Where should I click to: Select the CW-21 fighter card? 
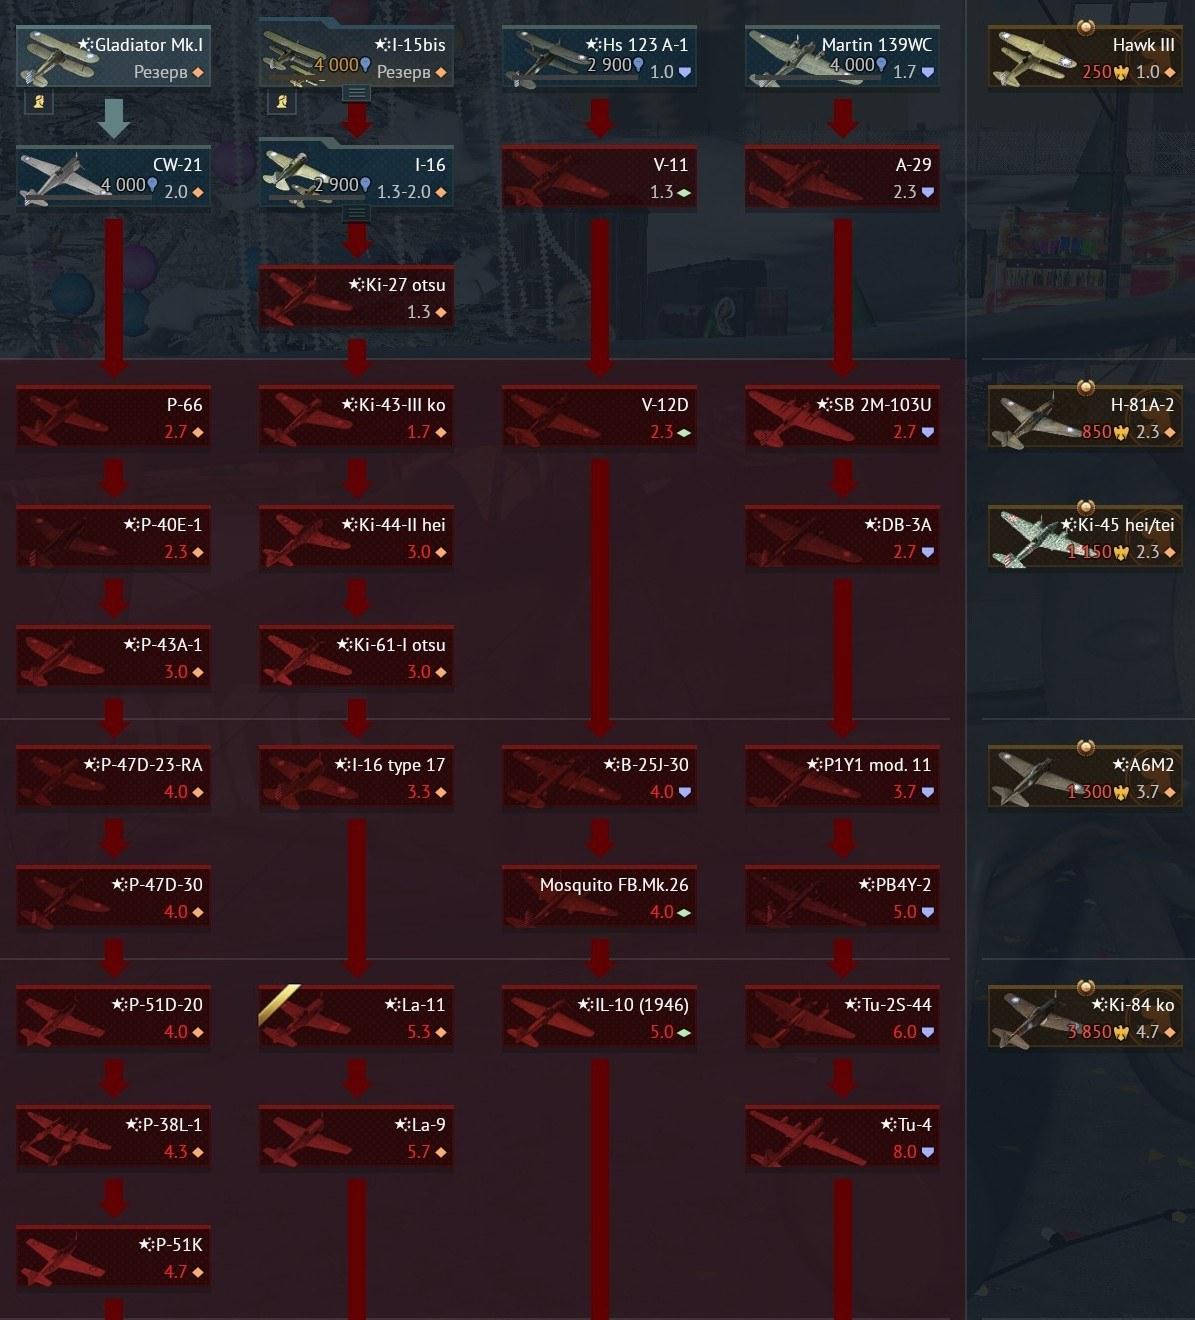114,178
